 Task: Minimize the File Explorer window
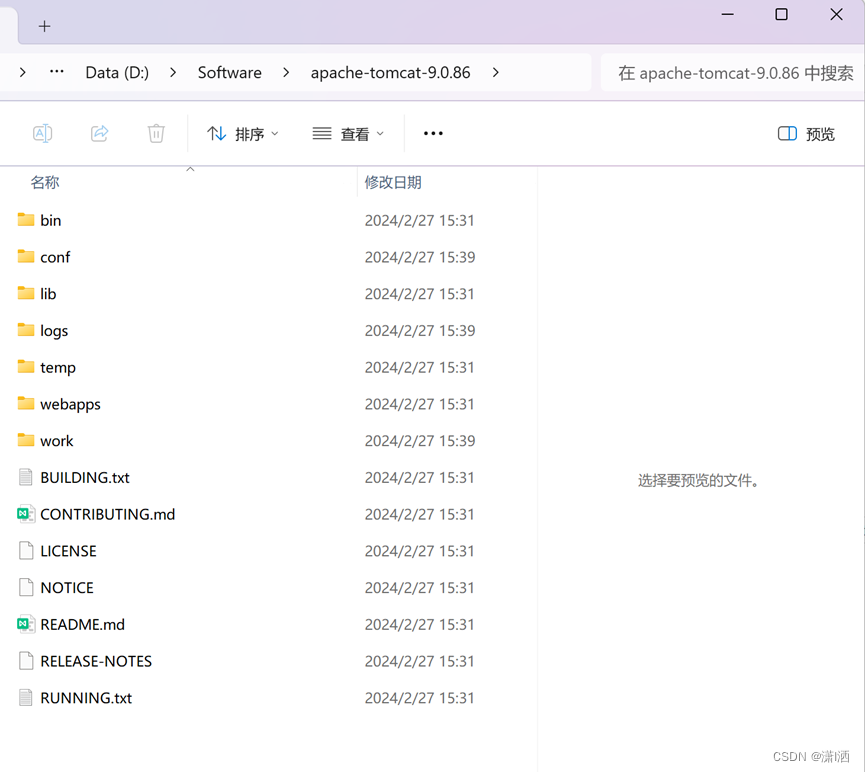728,14
